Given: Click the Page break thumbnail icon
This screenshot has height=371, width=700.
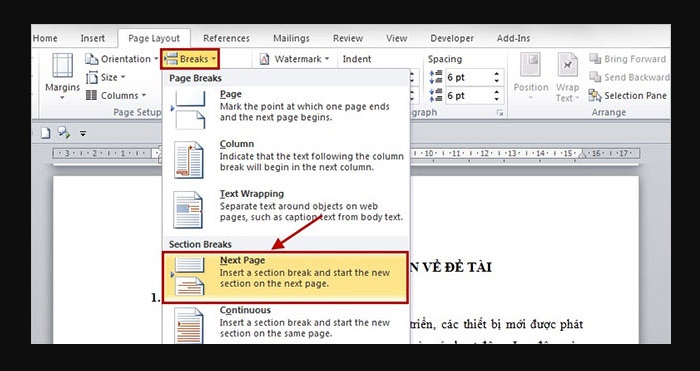Looking at the screenshot, I should coord(189,110).
